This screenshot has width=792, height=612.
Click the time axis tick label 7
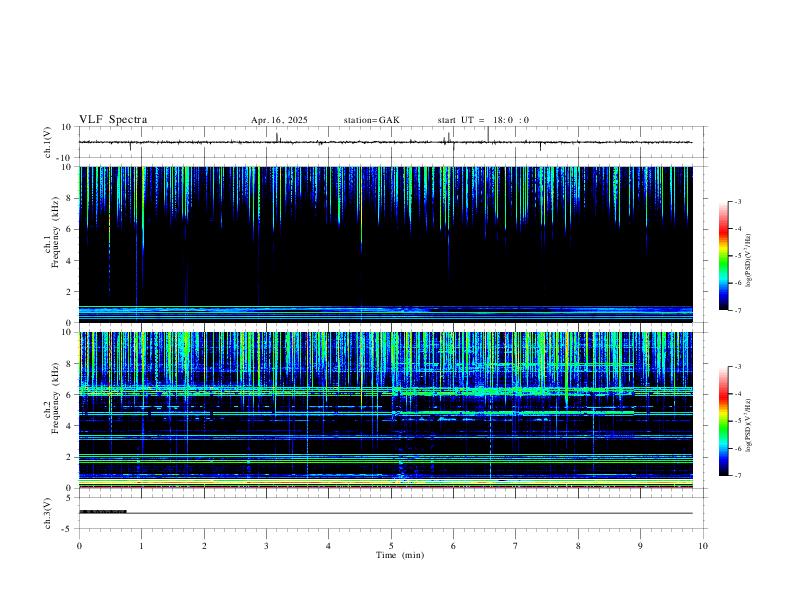tap(516, 546)
